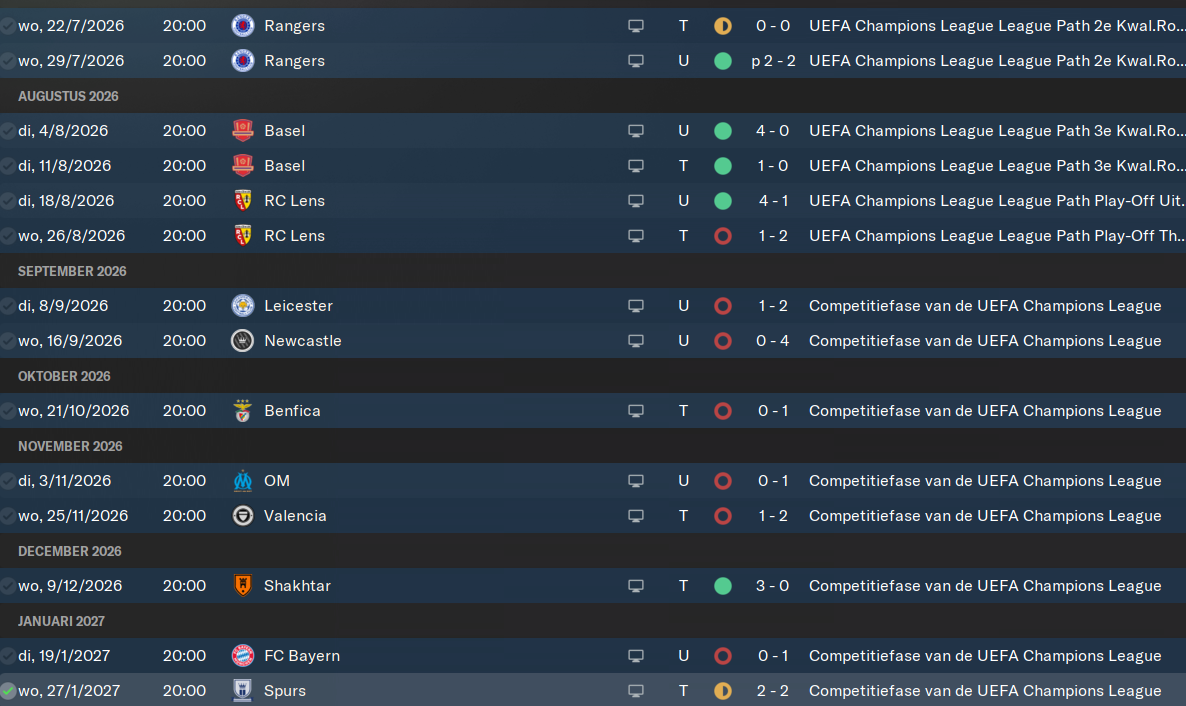Click the TV monitor icon on Shakhtar row
The image size is (1186, 706).
(636, 586)
